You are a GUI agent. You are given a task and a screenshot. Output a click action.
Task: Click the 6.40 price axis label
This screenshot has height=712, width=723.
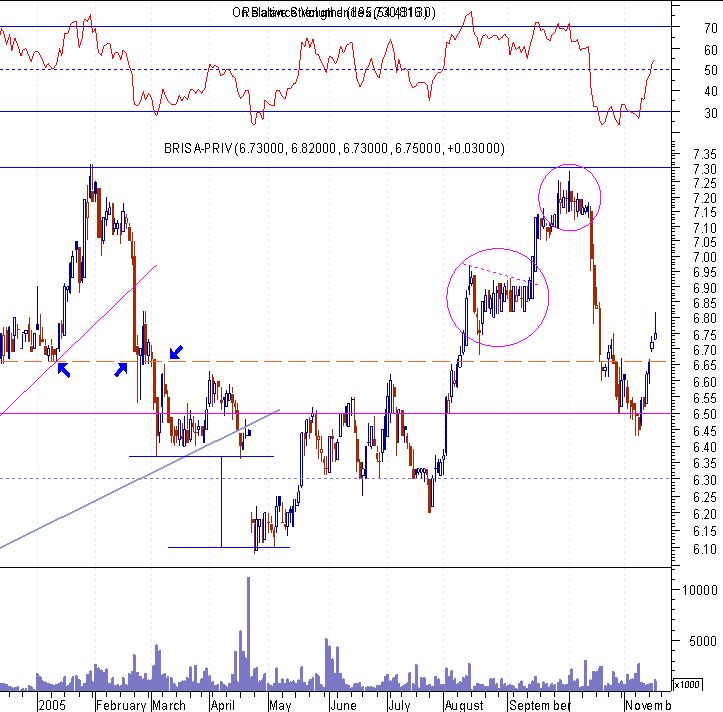pos(705,447)
